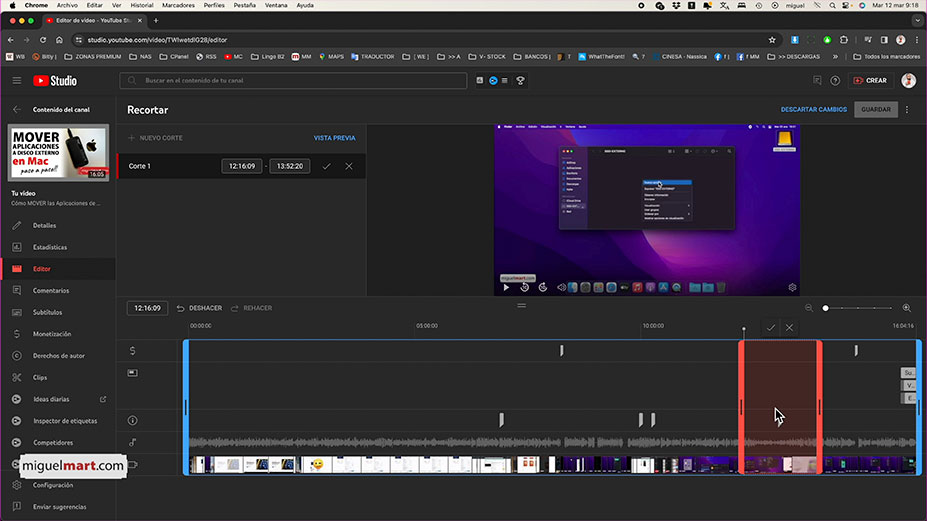Click the audio track music icon
Viewport: 927px width, 521px height.
[132, 442]
